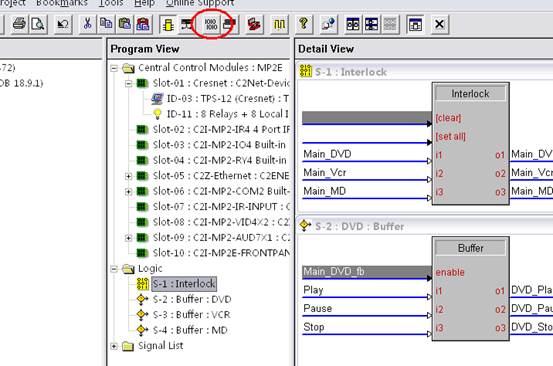Click the black X toolbar icon
This screenshot has width=553, height=366.
439,24
